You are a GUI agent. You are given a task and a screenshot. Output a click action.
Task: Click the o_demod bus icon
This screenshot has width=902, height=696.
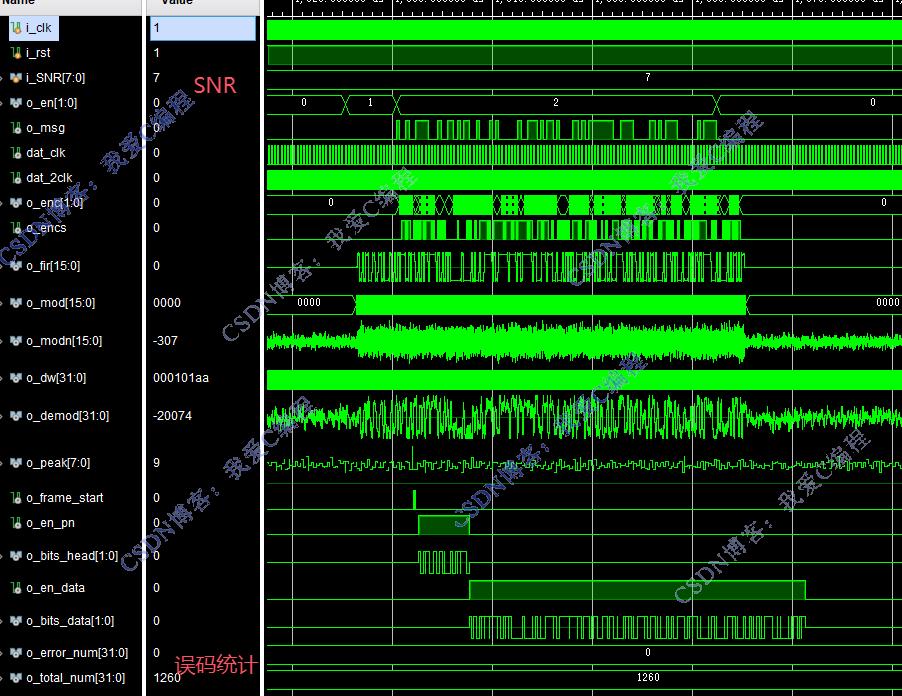(17, 415)
